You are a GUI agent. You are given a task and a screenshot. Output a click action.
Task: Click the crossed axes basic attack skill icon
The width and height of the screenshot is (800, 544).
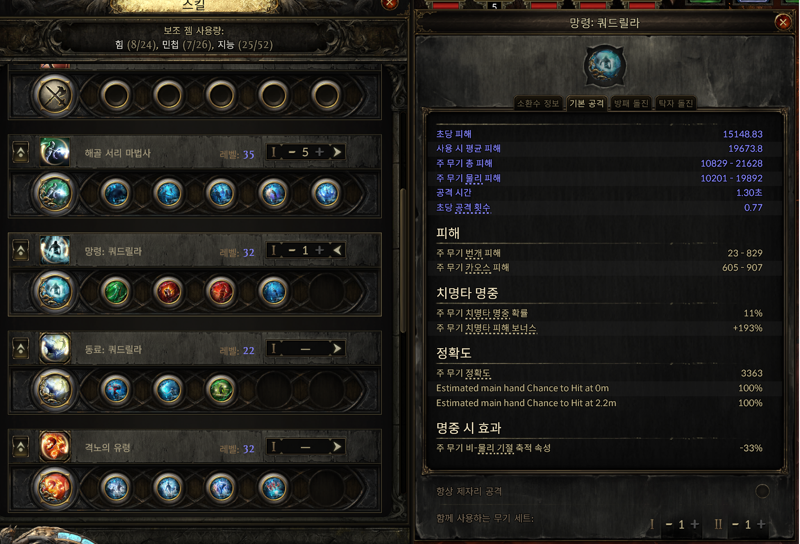[x=54, y=95]
